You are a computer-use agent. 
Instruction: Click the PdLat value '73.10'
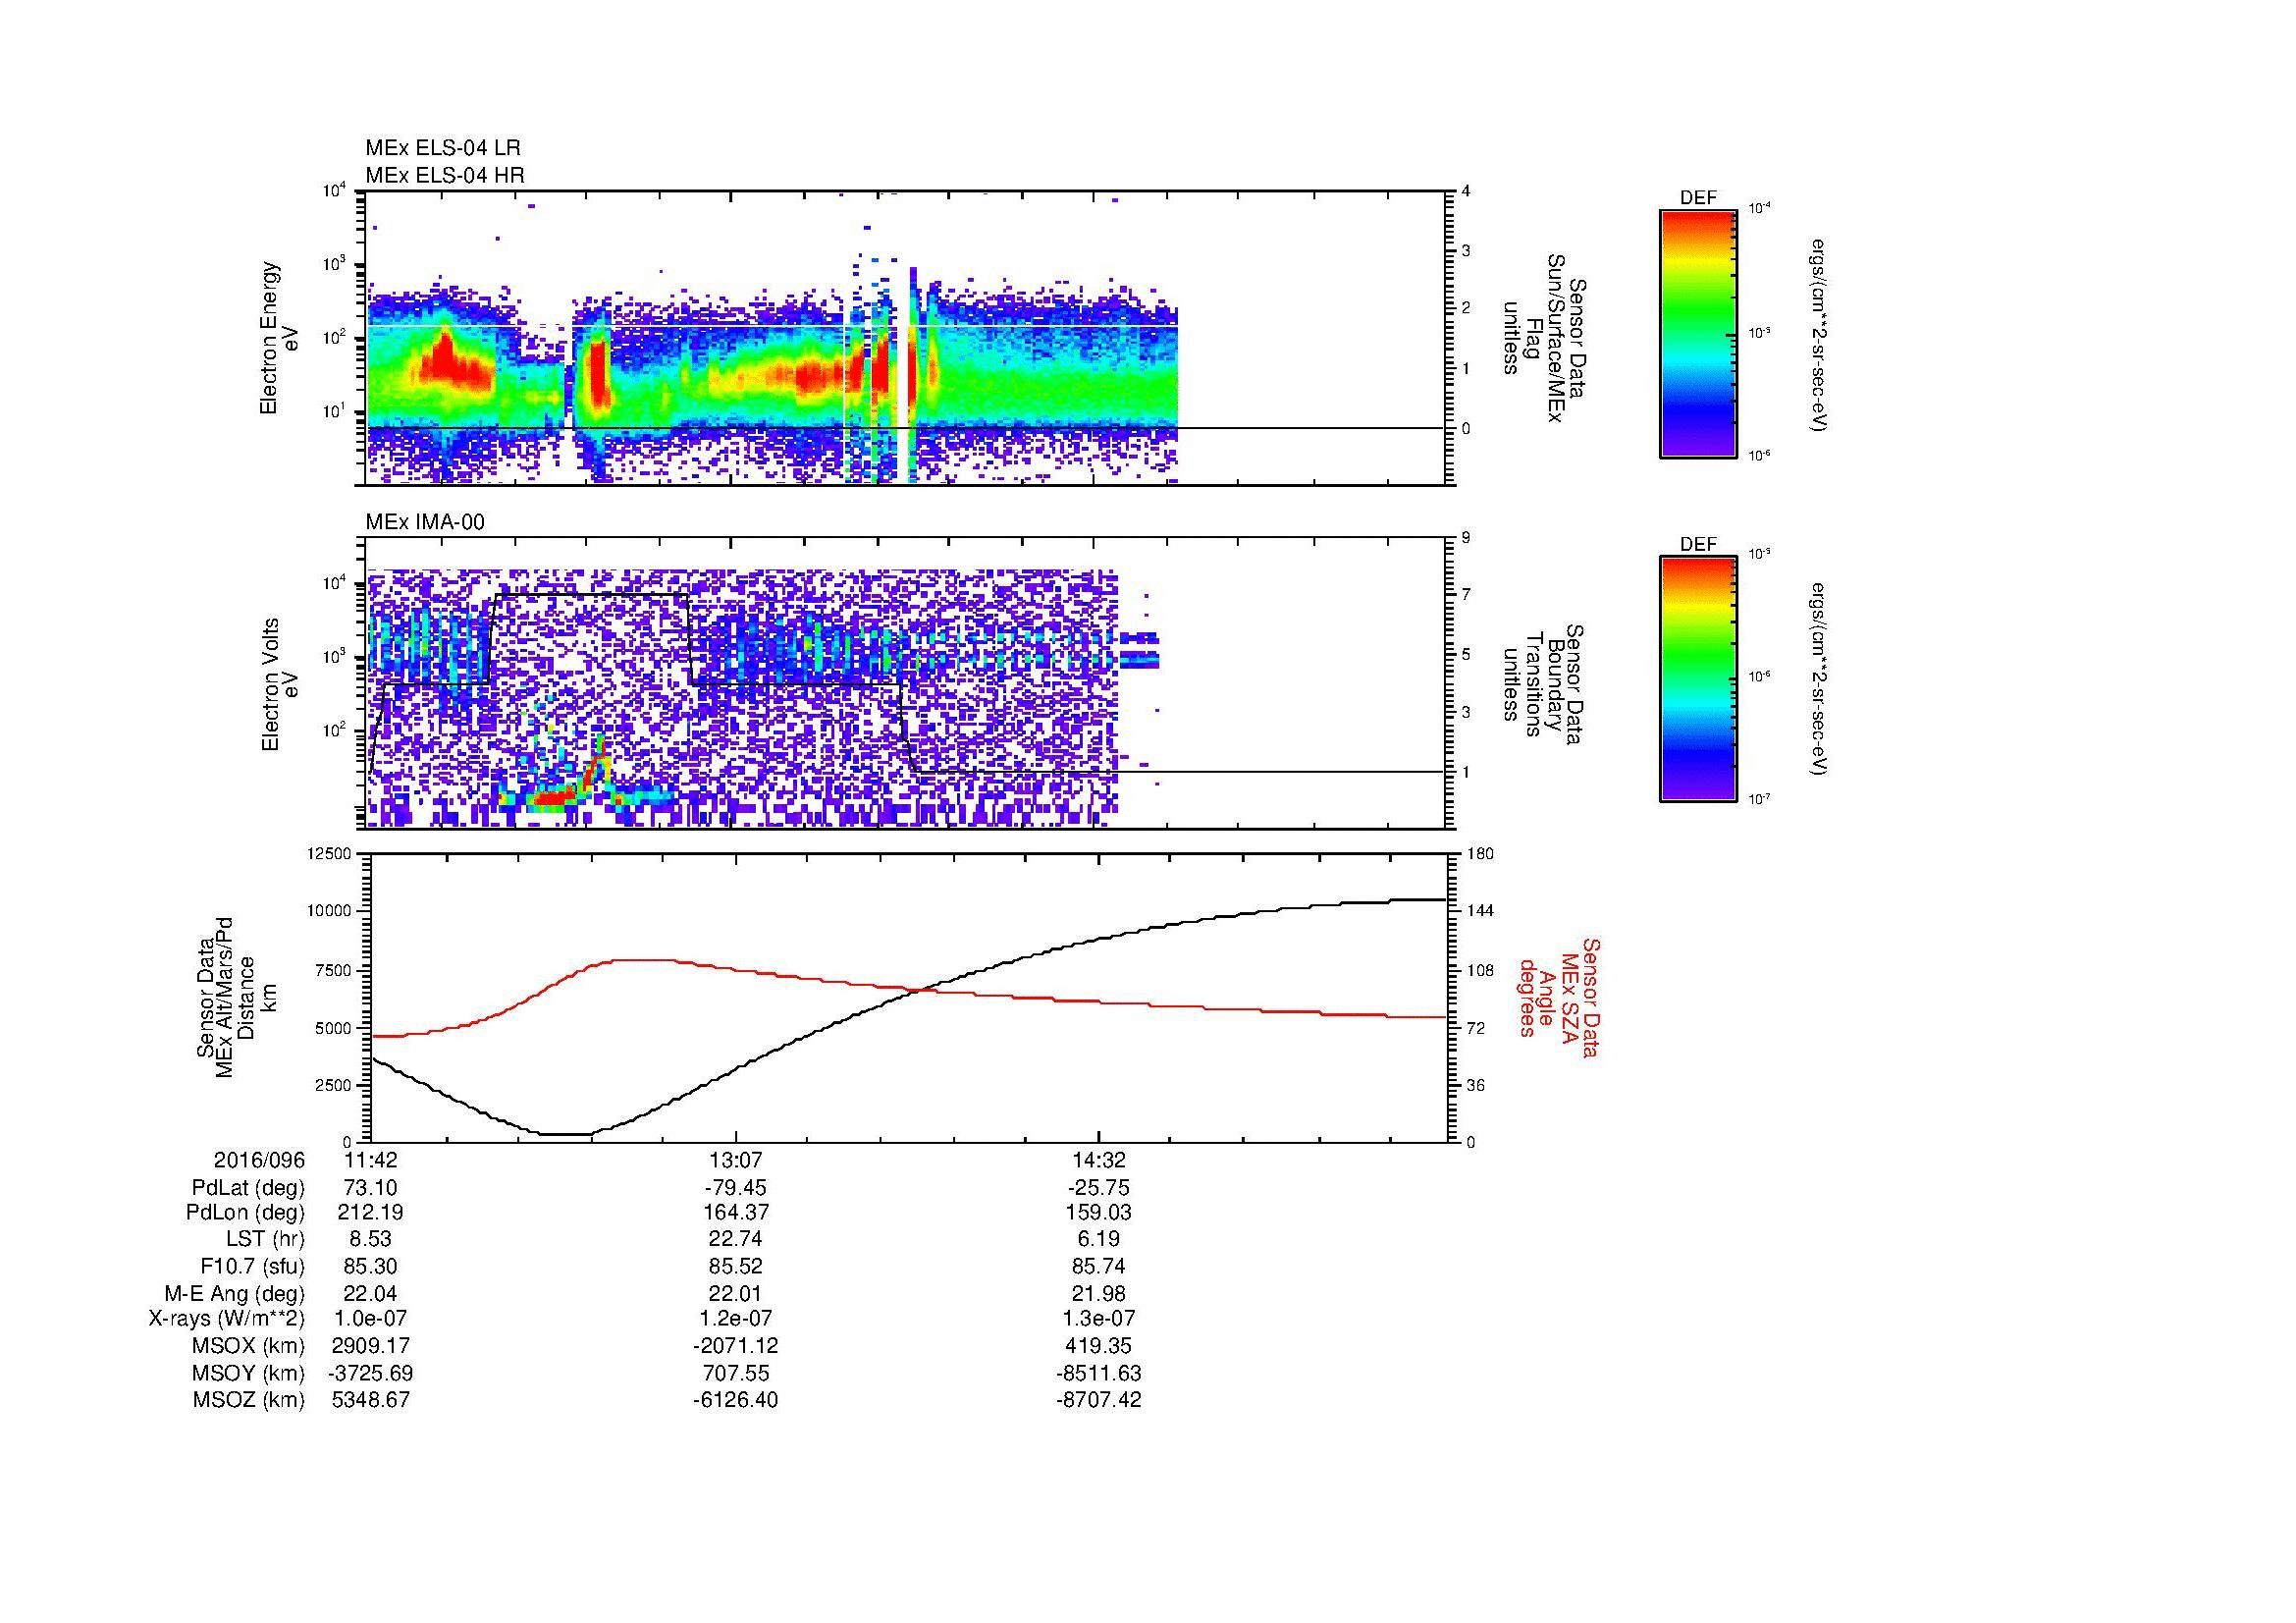coord(371,1188)
